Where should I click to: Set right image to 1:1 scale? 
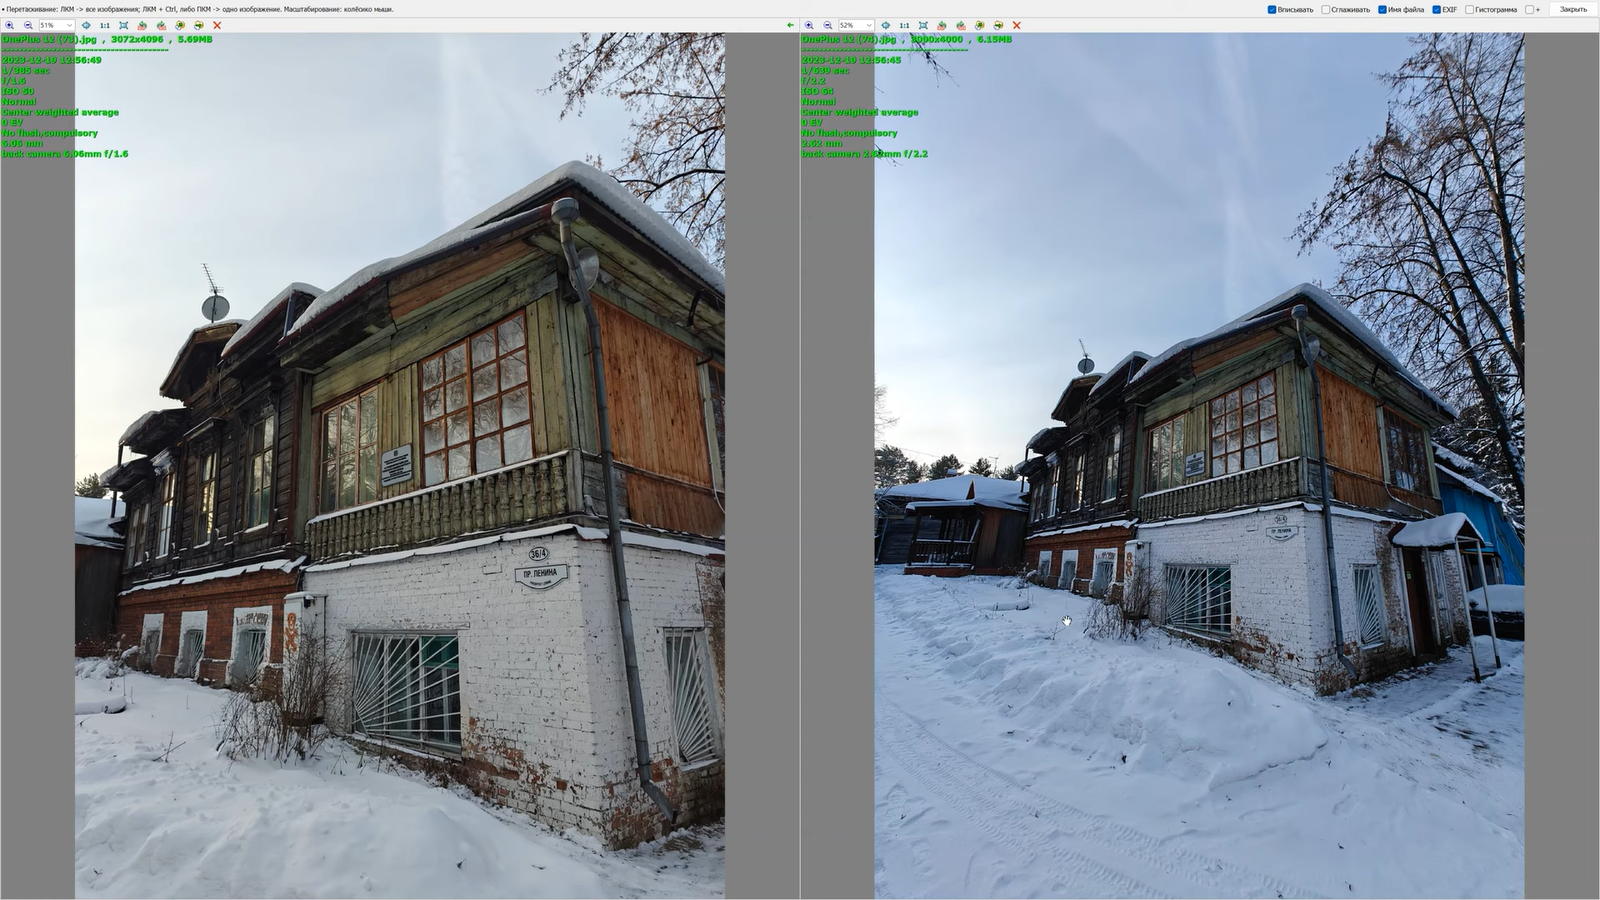(x=904, y=25)
